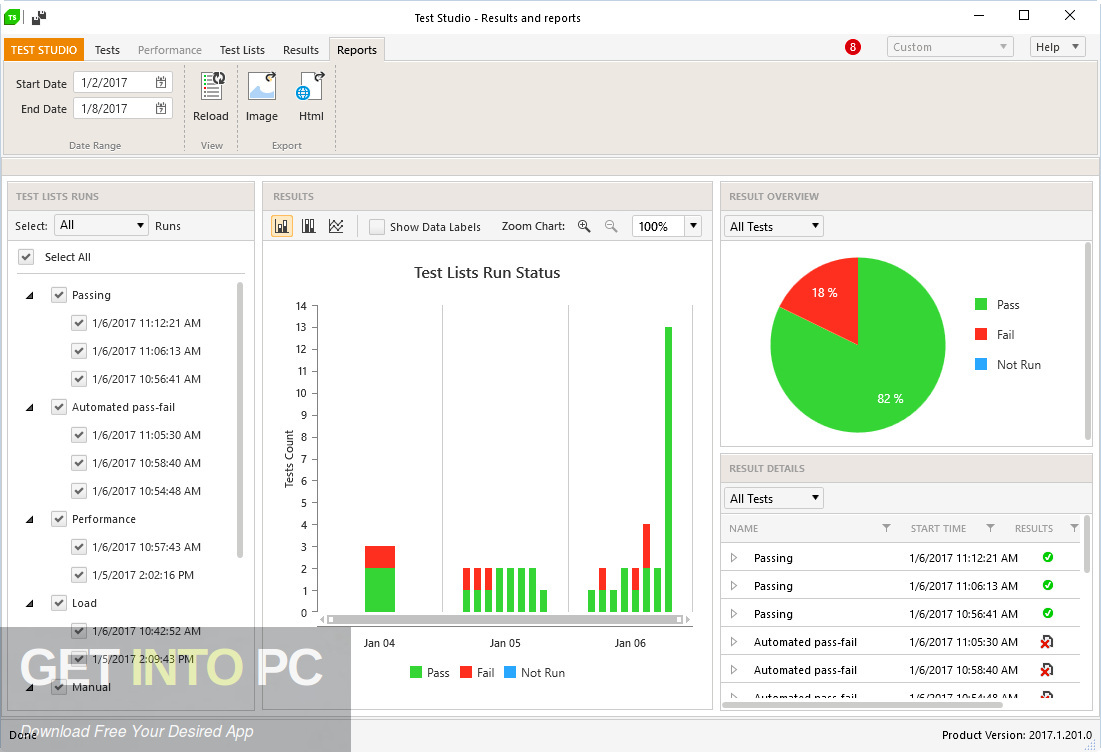Click the Fail legend entry under chart
Screen dimensions: 1101x752
pyautogui.click(x=477, y=673)
